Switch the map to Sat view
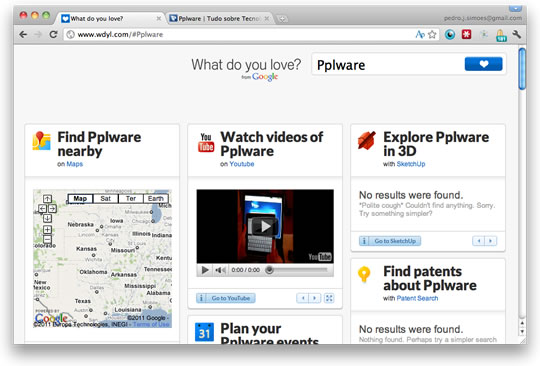 pyautogui.click(x=106, y=199)
